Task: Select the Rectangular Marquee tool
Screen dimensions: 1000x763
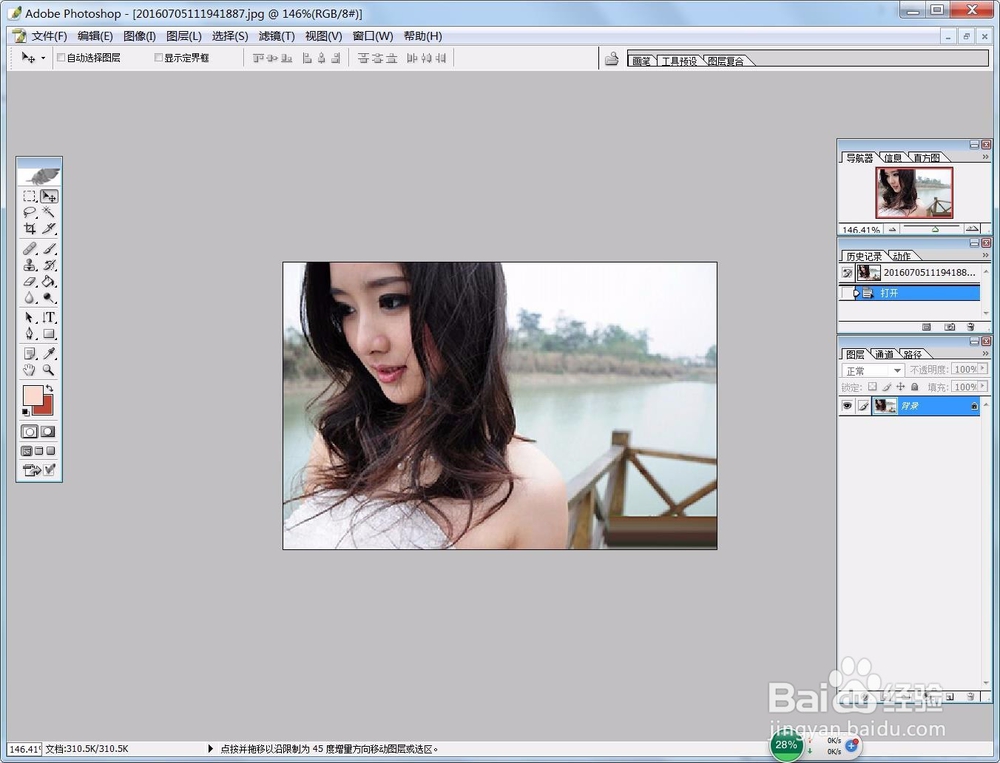Action: [x=29, y=196]
